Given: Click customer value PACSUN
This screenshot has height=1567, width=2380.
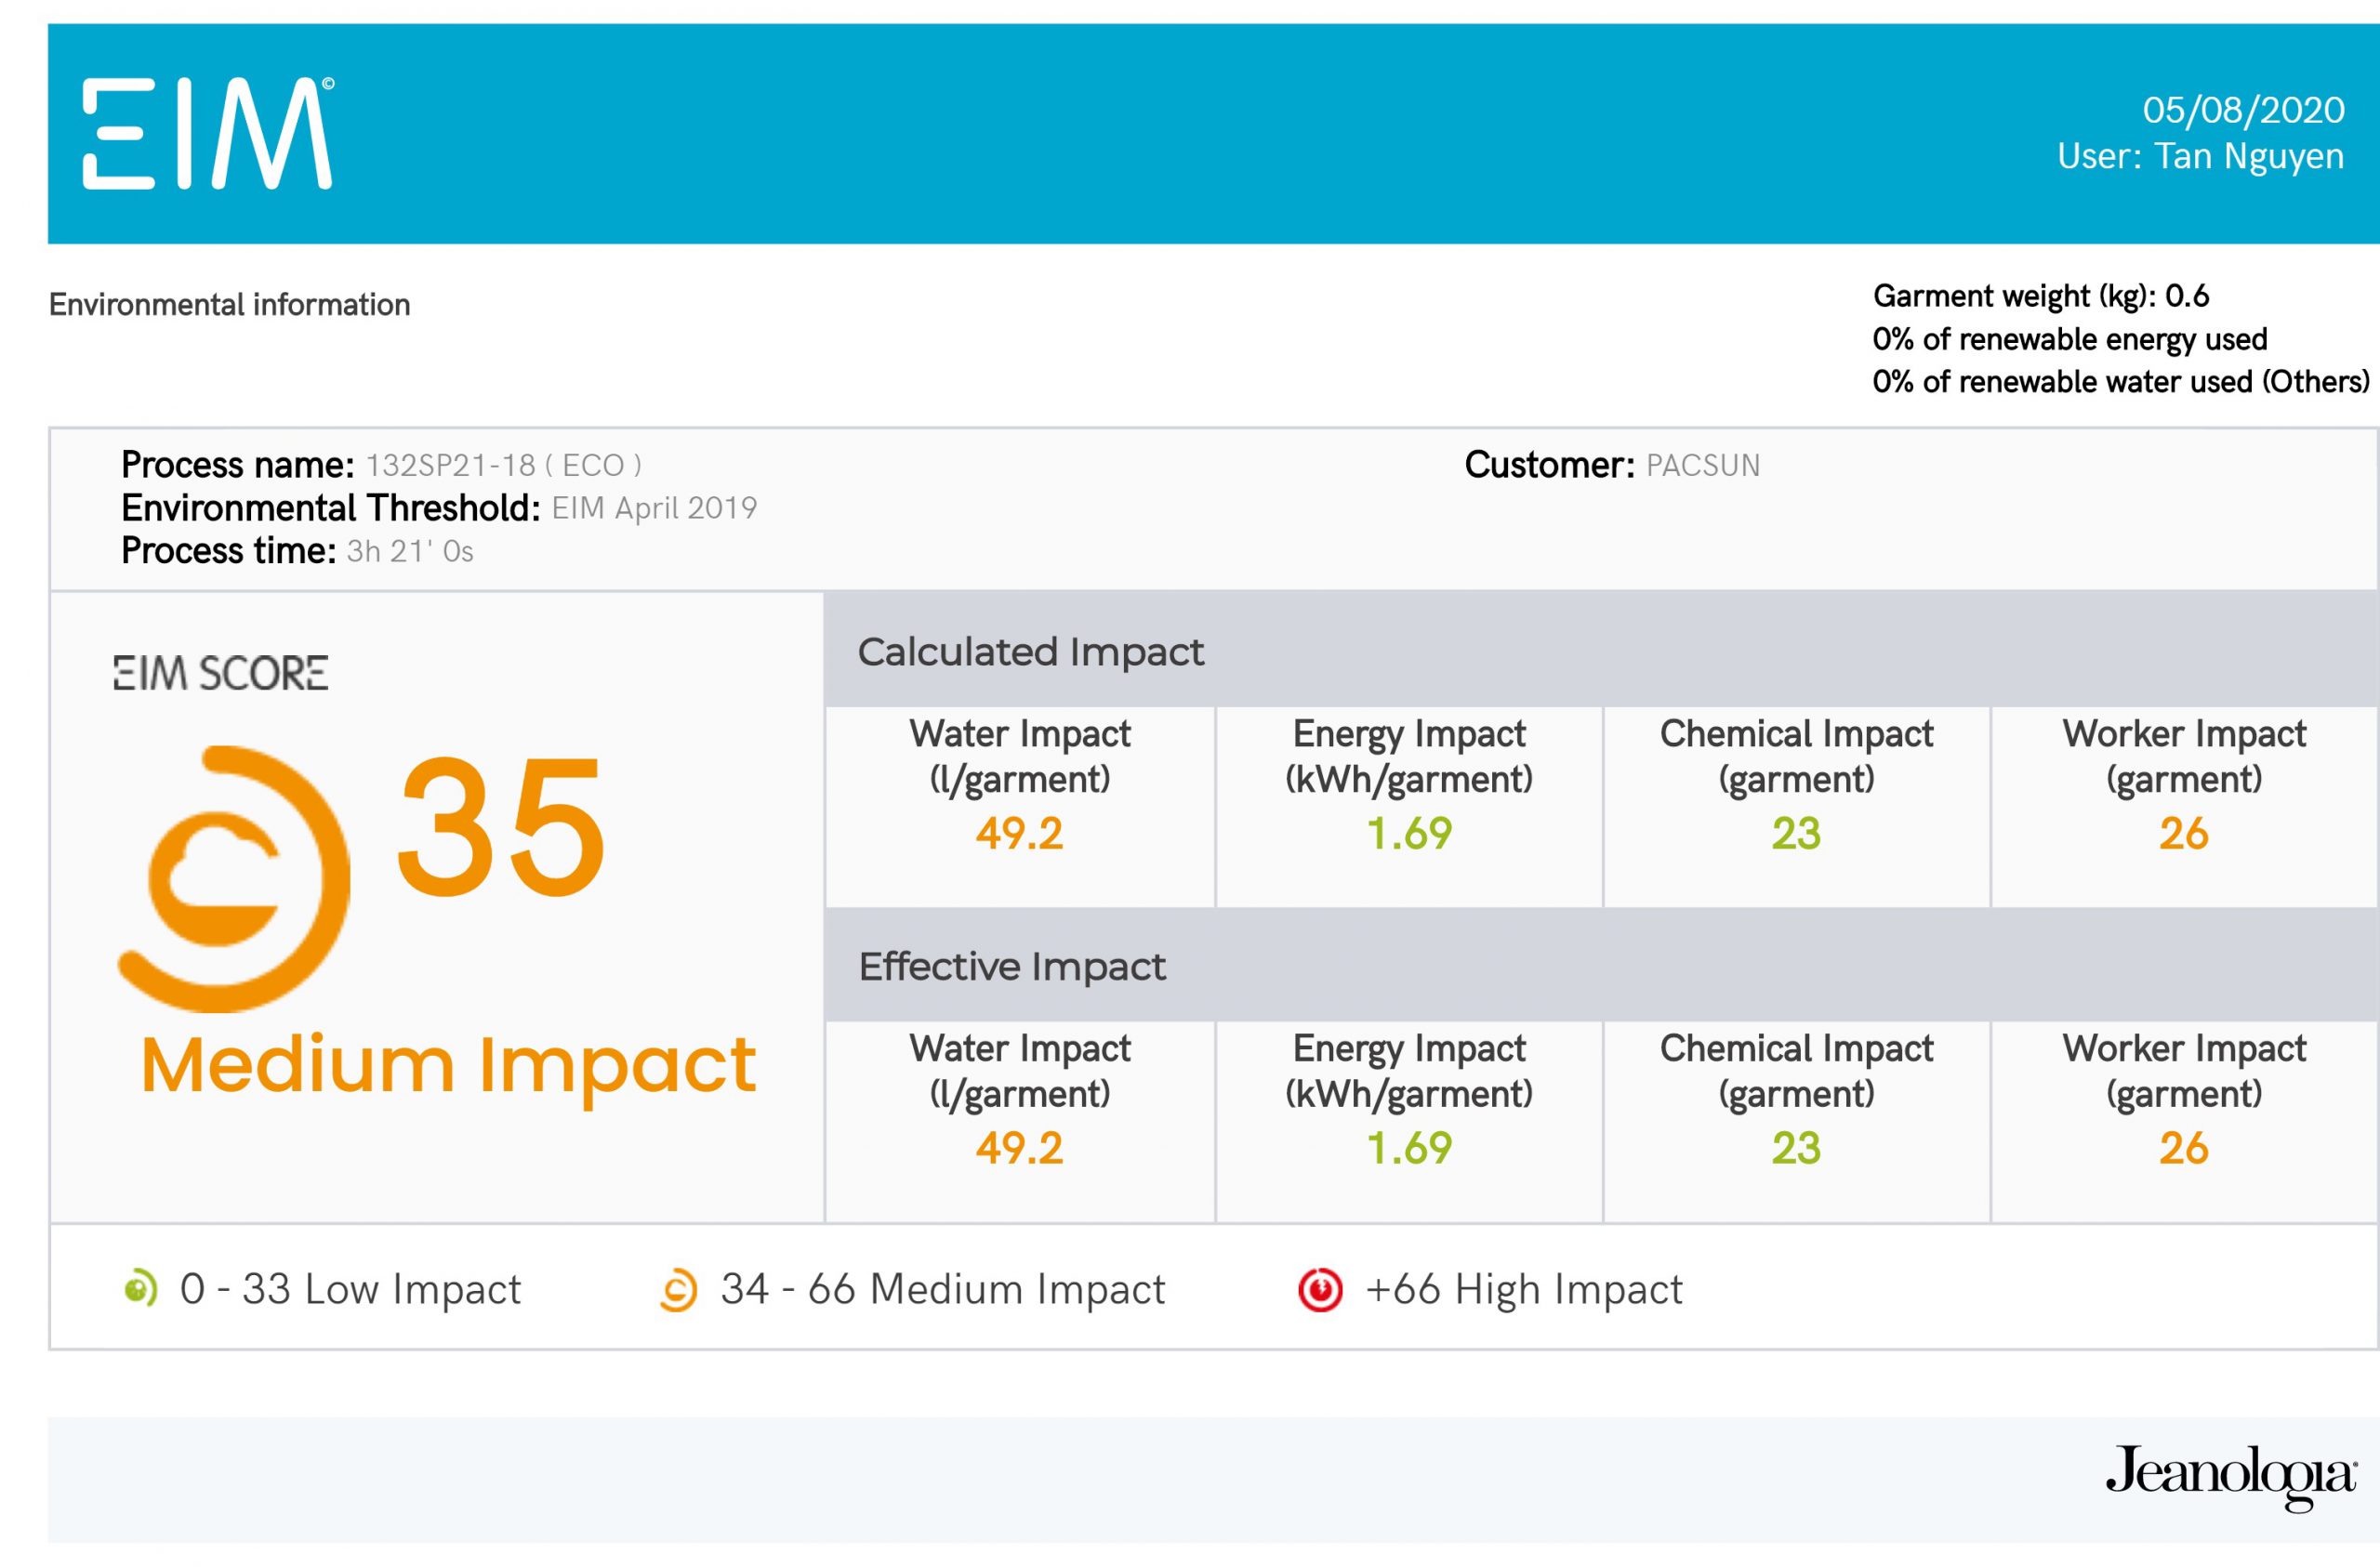Looking at the screenshot, I should coord(1703,466).
